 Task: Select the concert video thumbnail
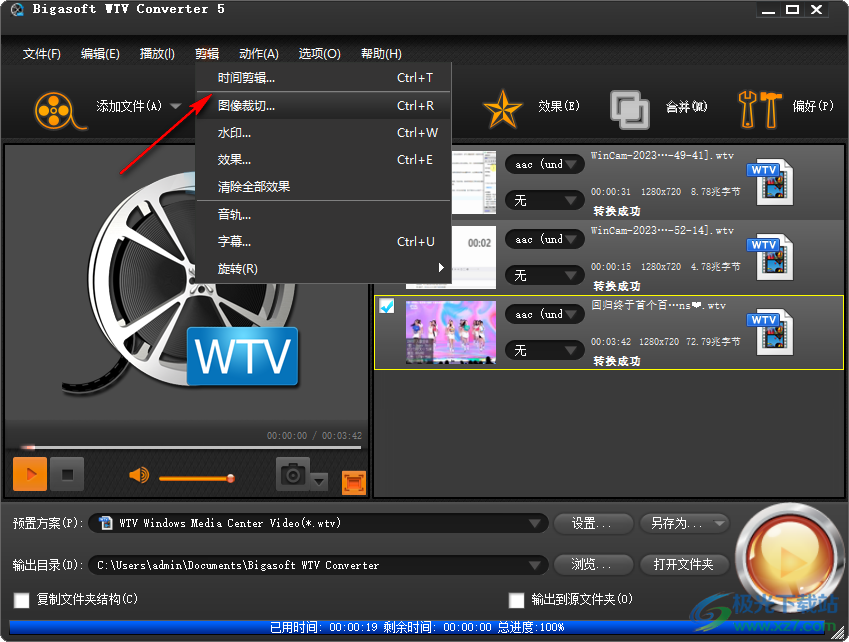click(x=451, y=332)
